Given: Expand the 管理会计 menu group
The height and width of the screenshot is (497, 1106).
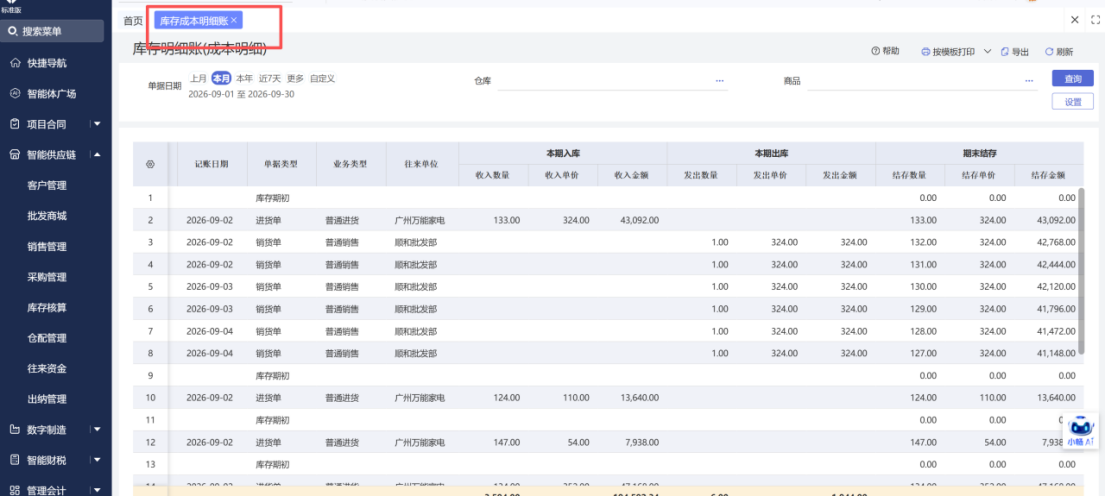Looking at the screenshot, I should [x=97, y=490].
